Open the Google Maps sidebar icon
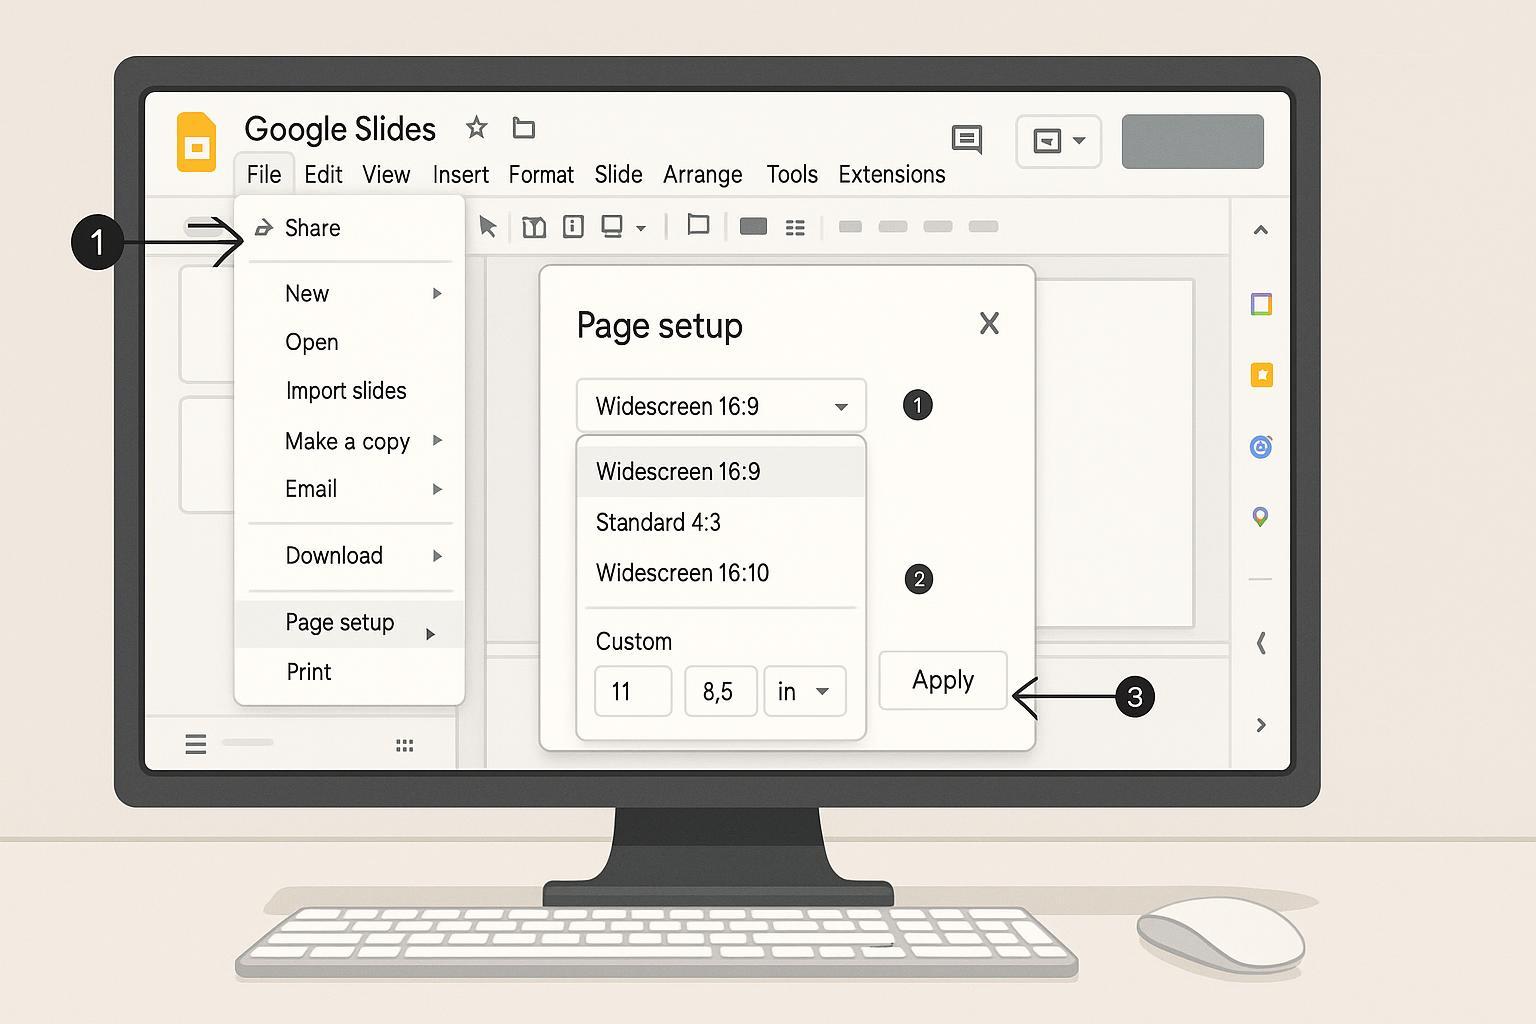Image resolution: width=1536 pixels, height=1024 pixels. 1260,517
